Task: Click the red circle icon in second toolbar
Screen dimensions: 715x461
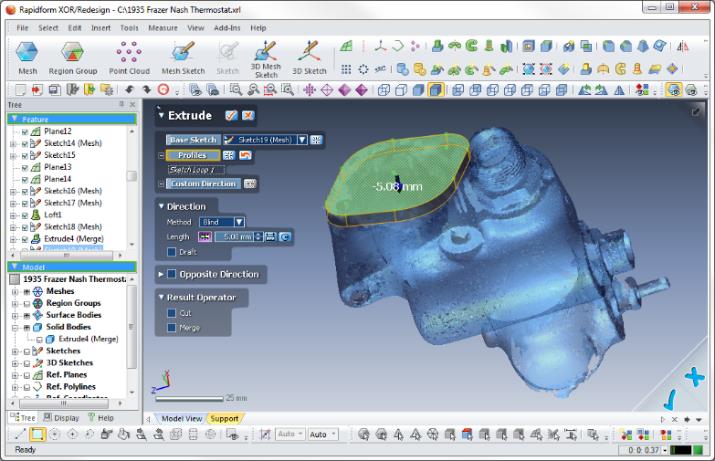Action: (163, 90)
